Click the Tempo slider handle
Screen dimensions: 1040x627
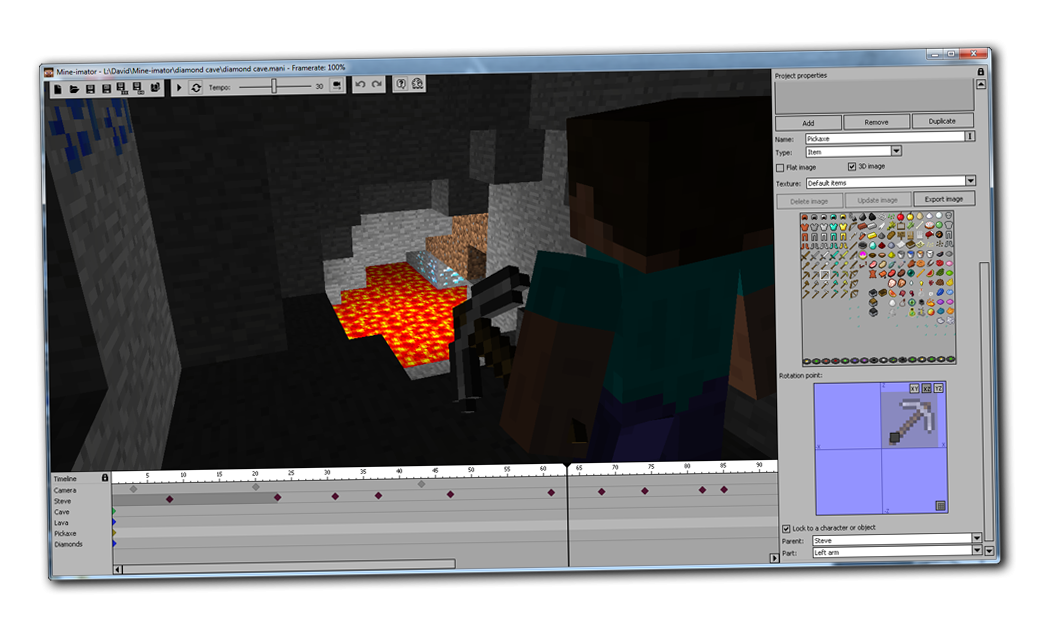click(273, 86)
